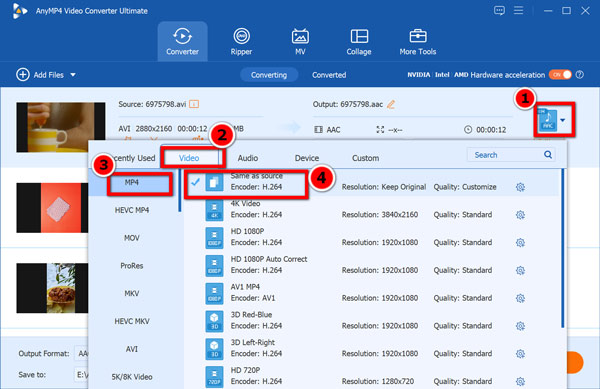Open More Tools tab
Viewport: 600px width, 389px height.
point(417,41)
